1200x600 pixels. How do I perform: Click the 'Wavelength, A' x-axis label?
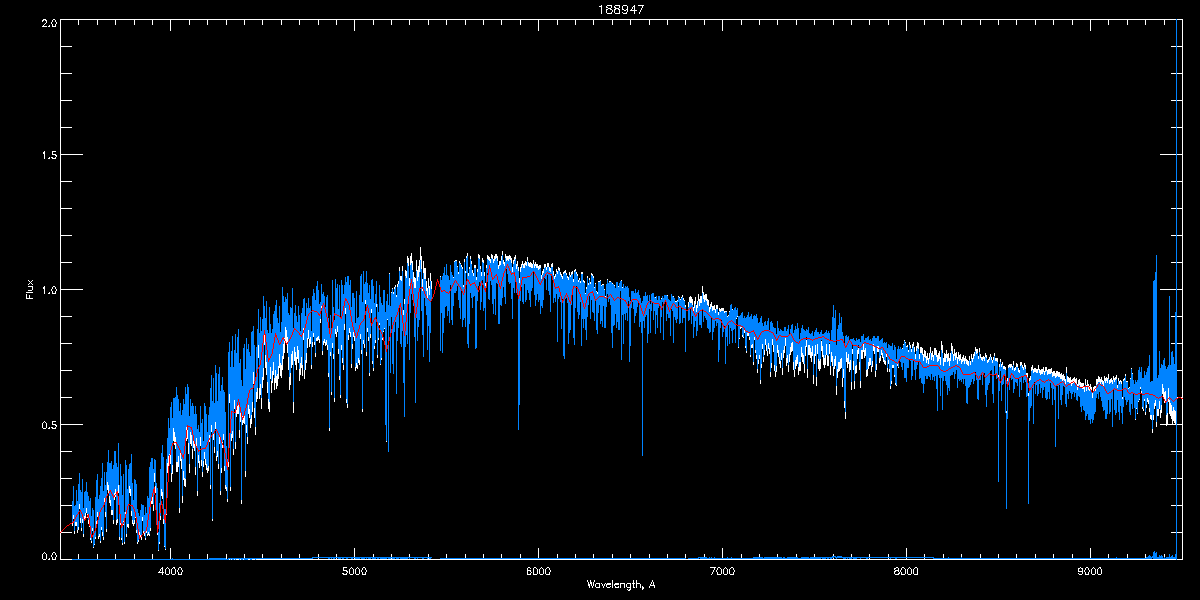point(620,584)
